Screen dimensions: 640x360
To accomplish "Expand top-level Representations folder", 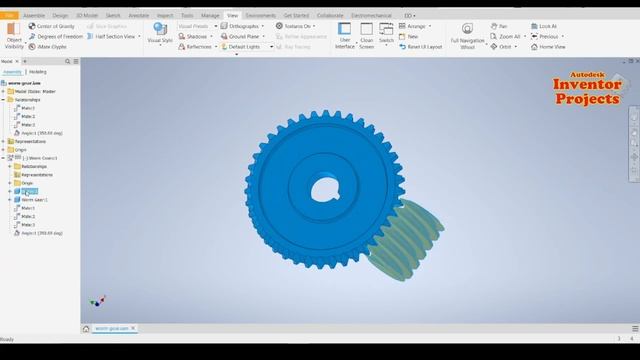I will [3, 141].
